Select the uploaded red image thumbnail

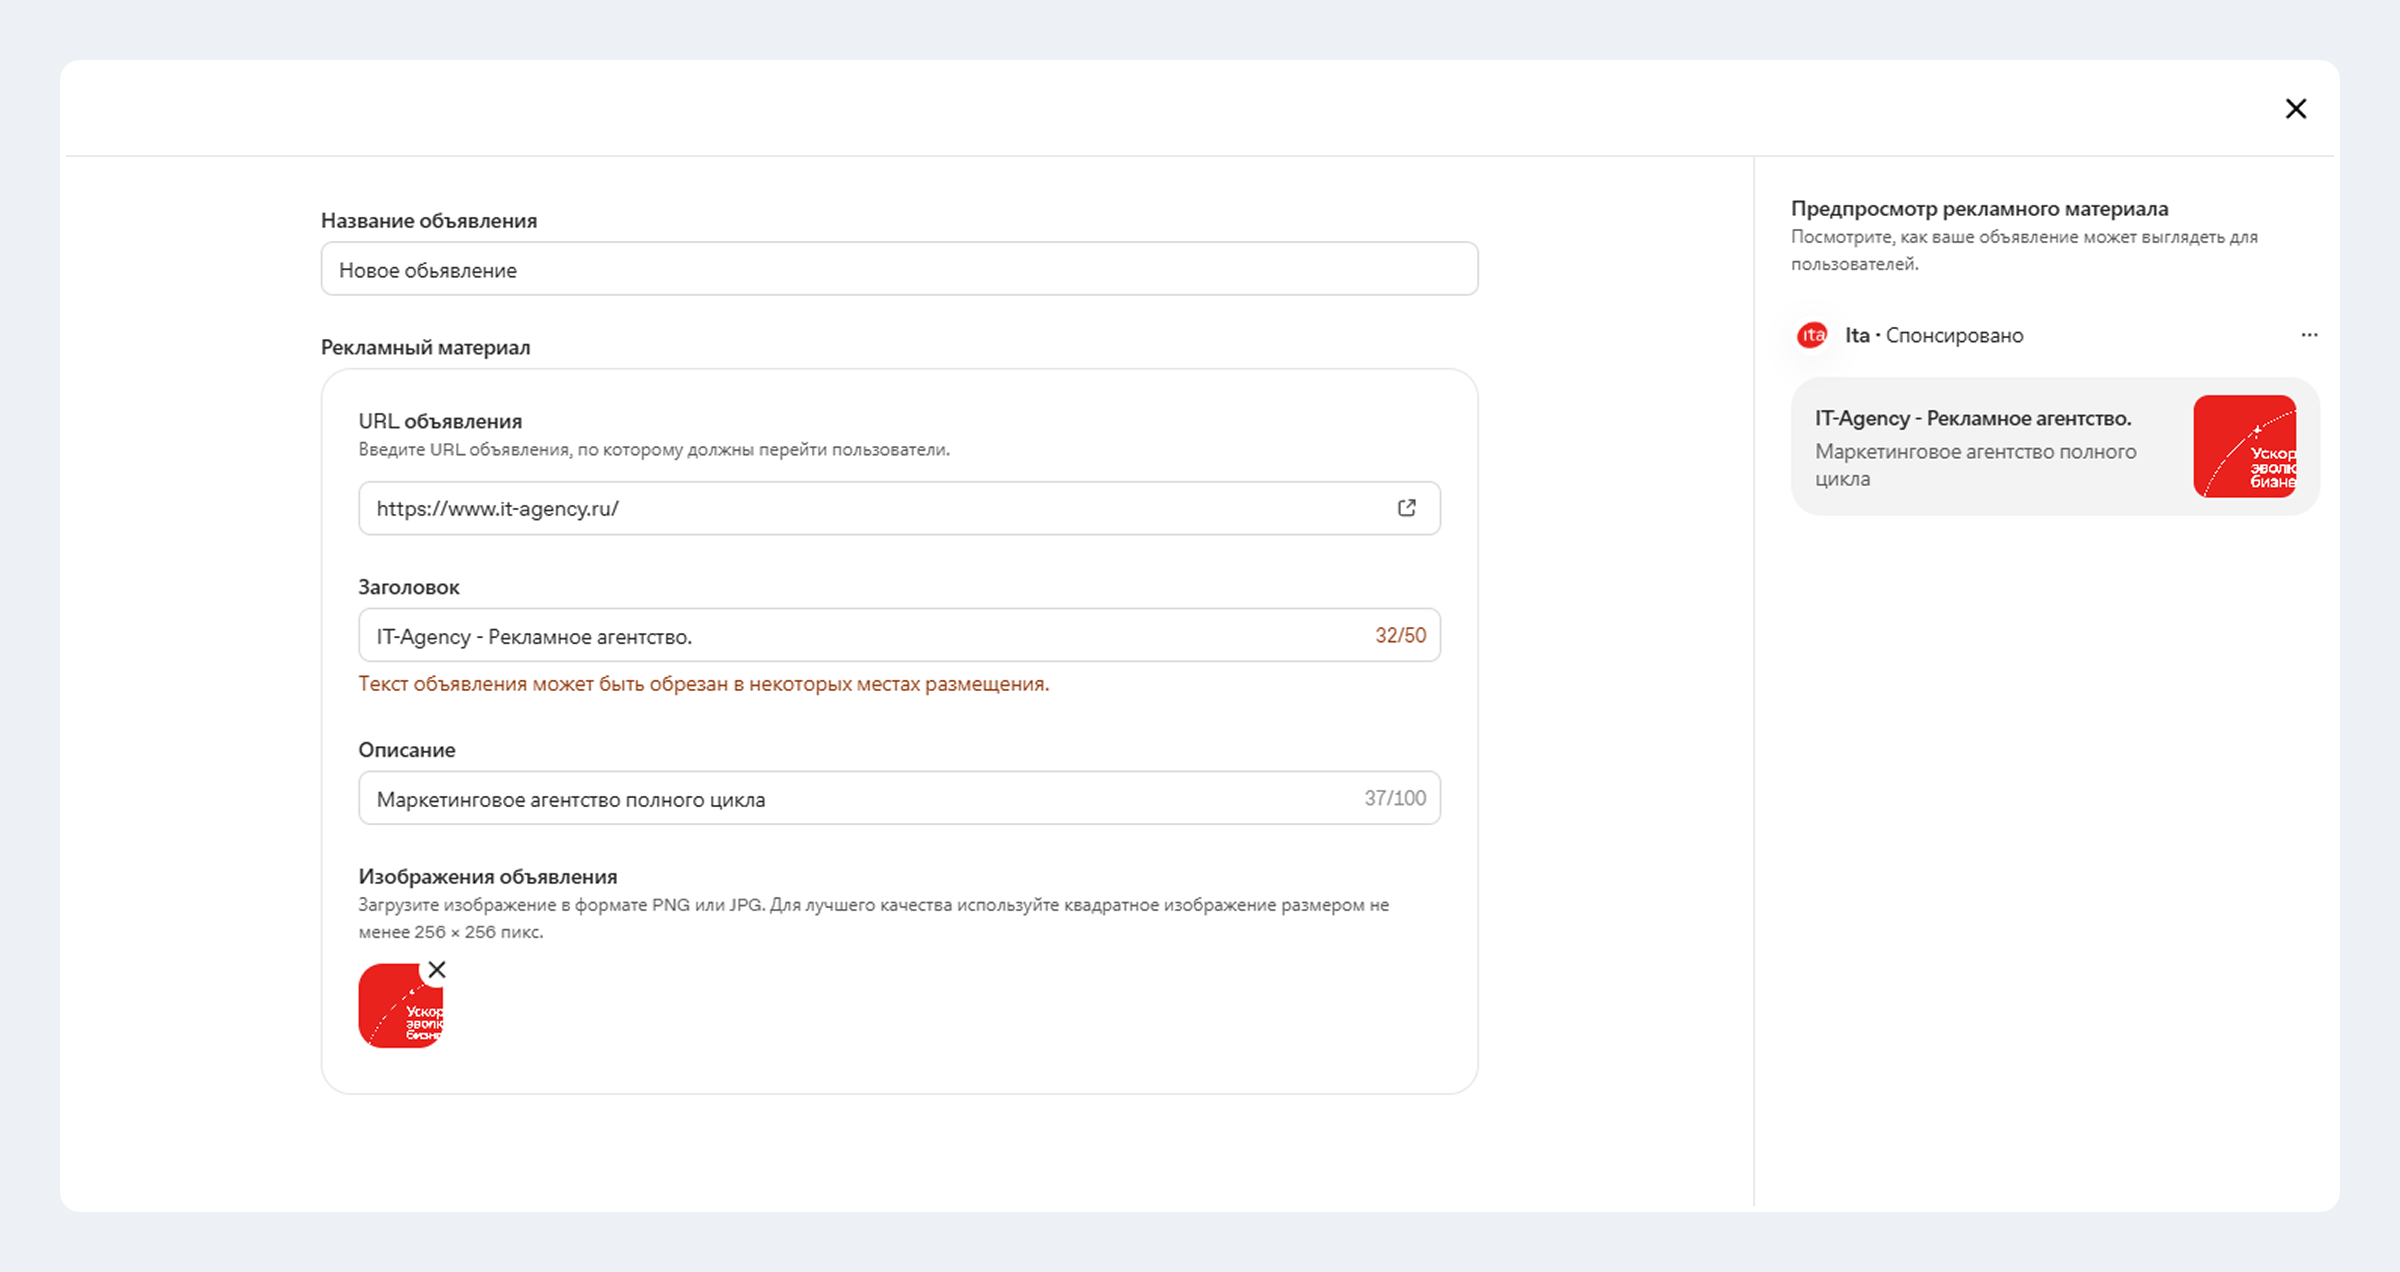point(400,1006)
